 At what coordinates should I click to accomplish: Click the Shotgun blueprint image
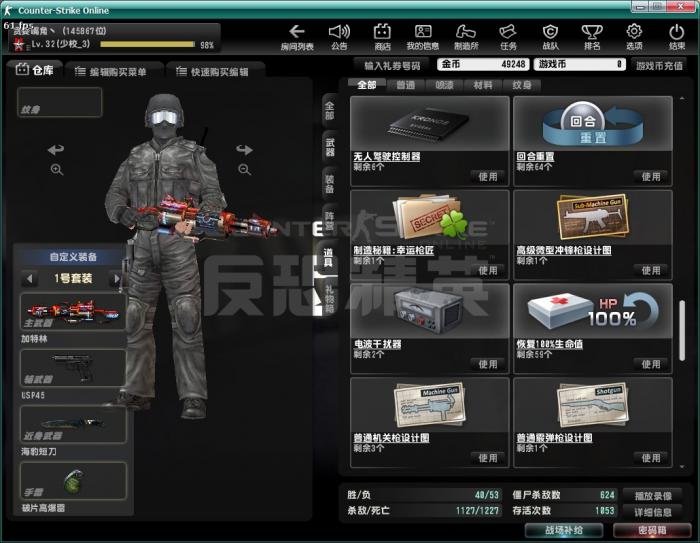(x=593, y=405)
